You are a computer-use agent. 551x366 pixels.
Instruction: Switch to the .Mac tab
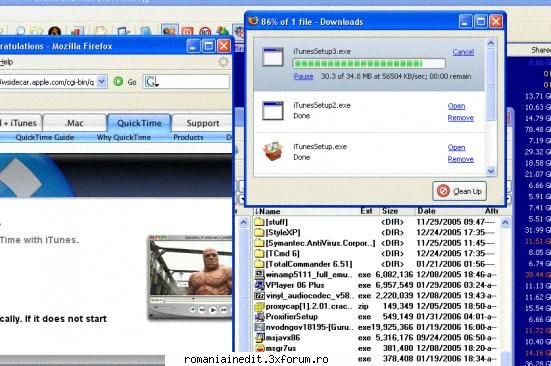pos(74,123)
